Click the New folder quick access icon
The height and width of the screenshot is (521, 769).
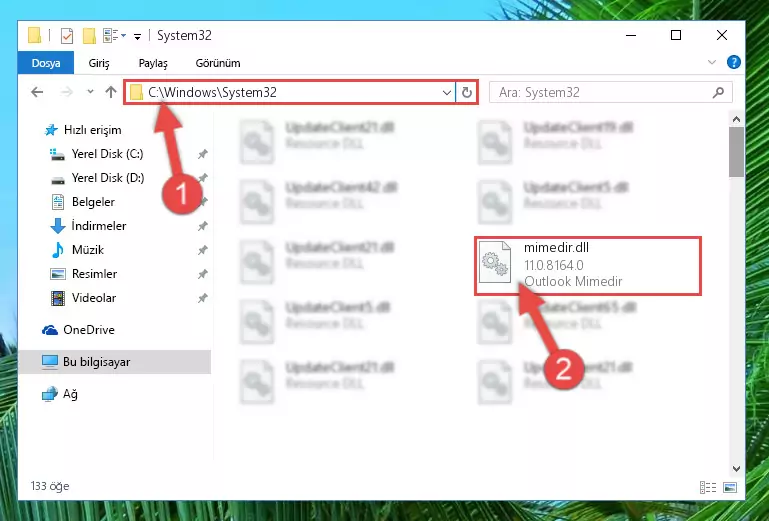89,35
